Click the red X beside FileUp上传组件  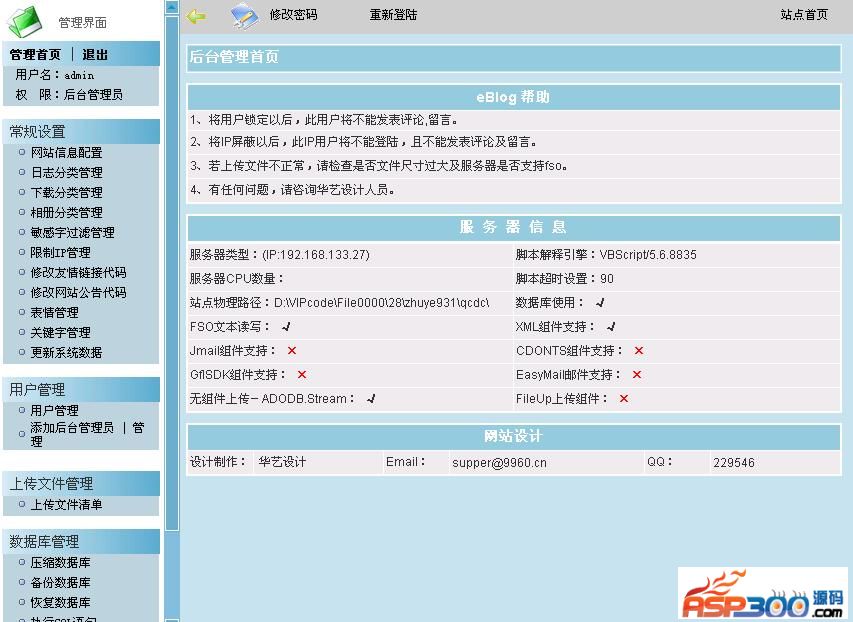[624, 398]
